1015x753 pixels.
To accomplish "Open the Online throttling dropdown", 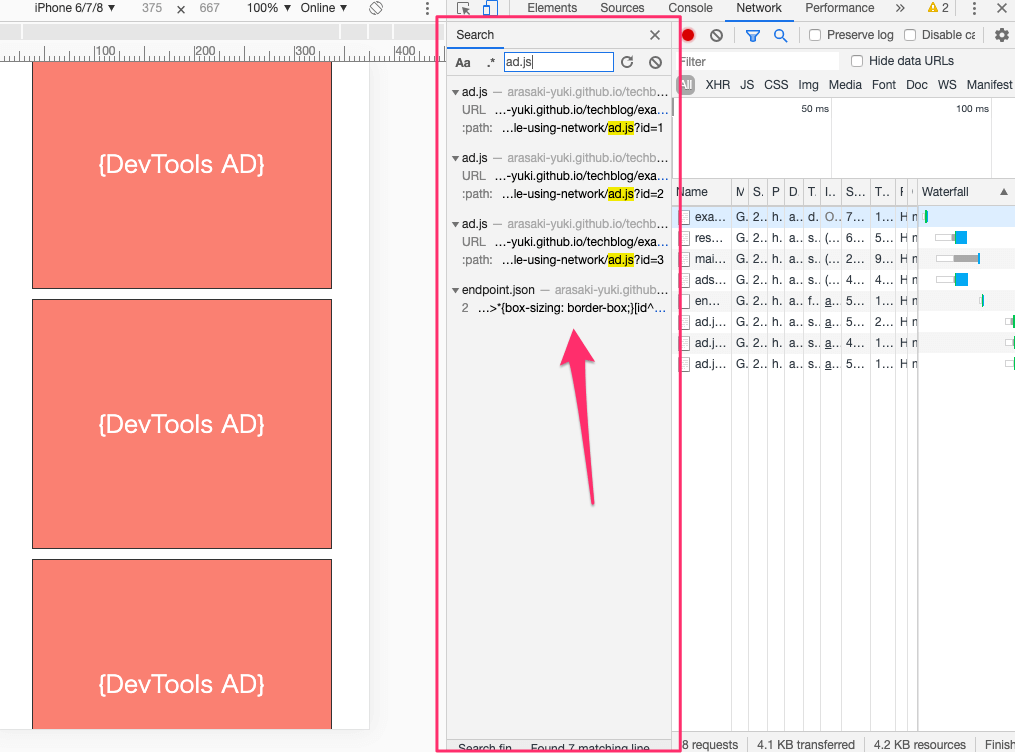I will pos(324,8).
